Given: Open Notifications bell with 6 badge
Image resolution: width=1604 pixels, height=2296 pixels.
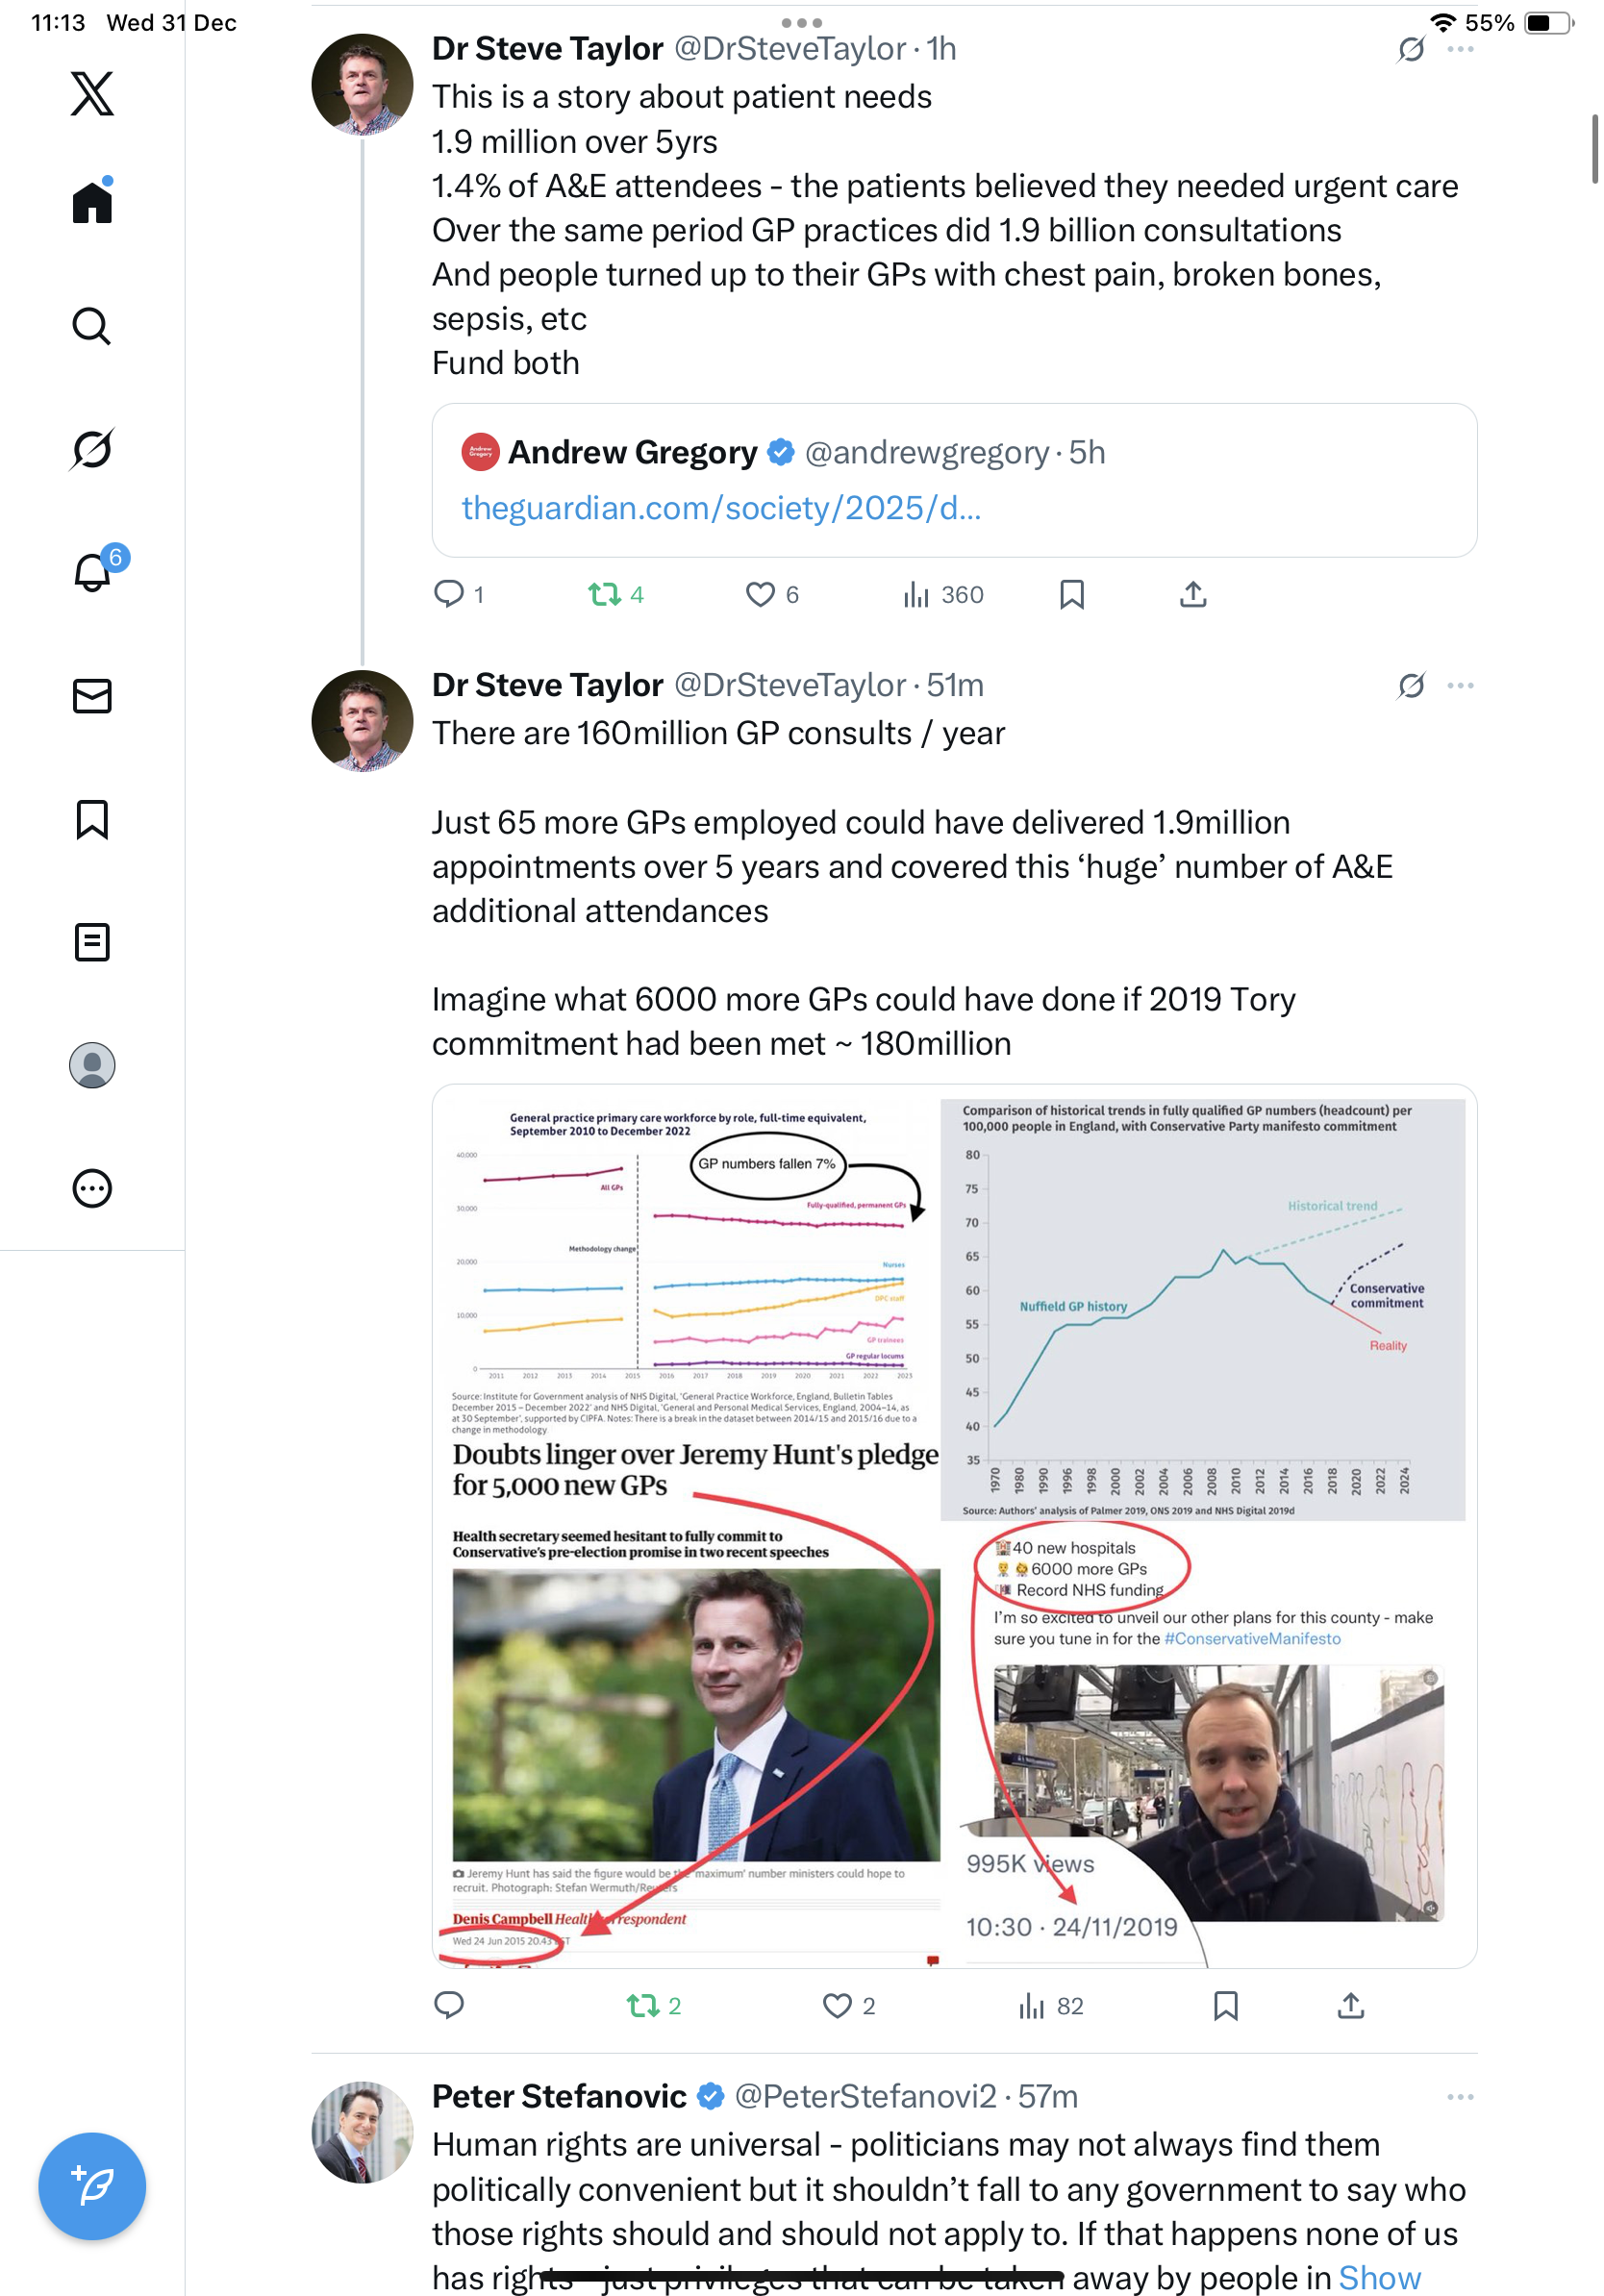Looking at the screenshot, I should tap(92, 572).
